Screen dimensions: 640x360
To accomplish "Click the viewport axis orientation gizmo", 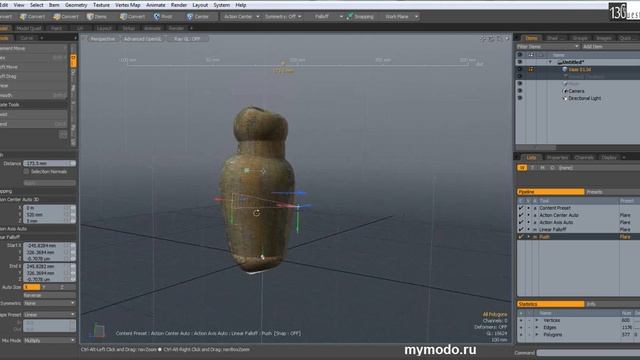I will [x=98, y=330].
